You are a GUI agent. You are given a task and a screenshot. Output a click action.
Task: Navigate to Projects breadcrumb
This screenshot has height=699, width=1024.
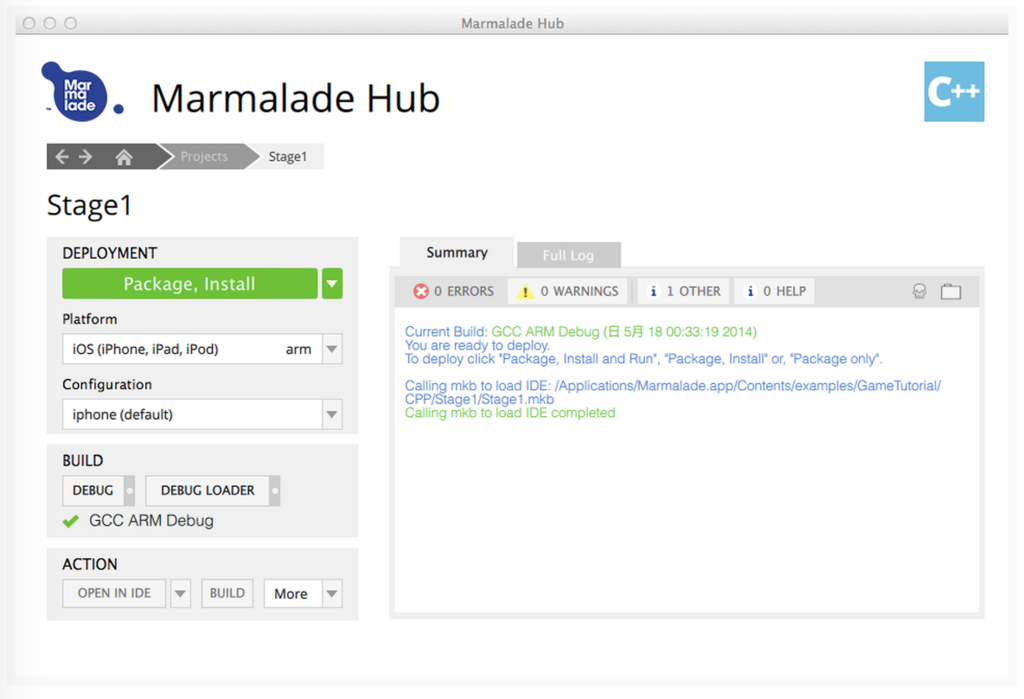click(x=204, y=157)
